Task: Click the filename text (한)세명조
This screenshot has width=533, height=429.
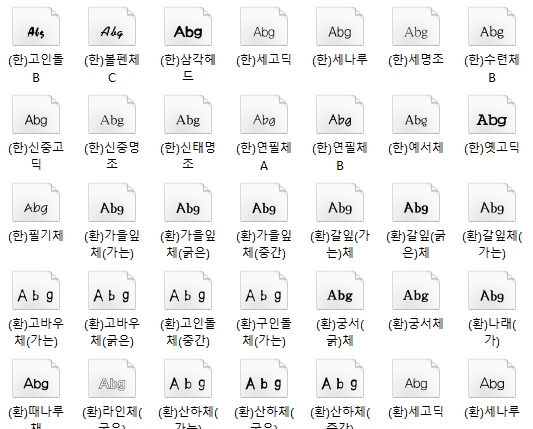Action: click(x=416, y=60)
